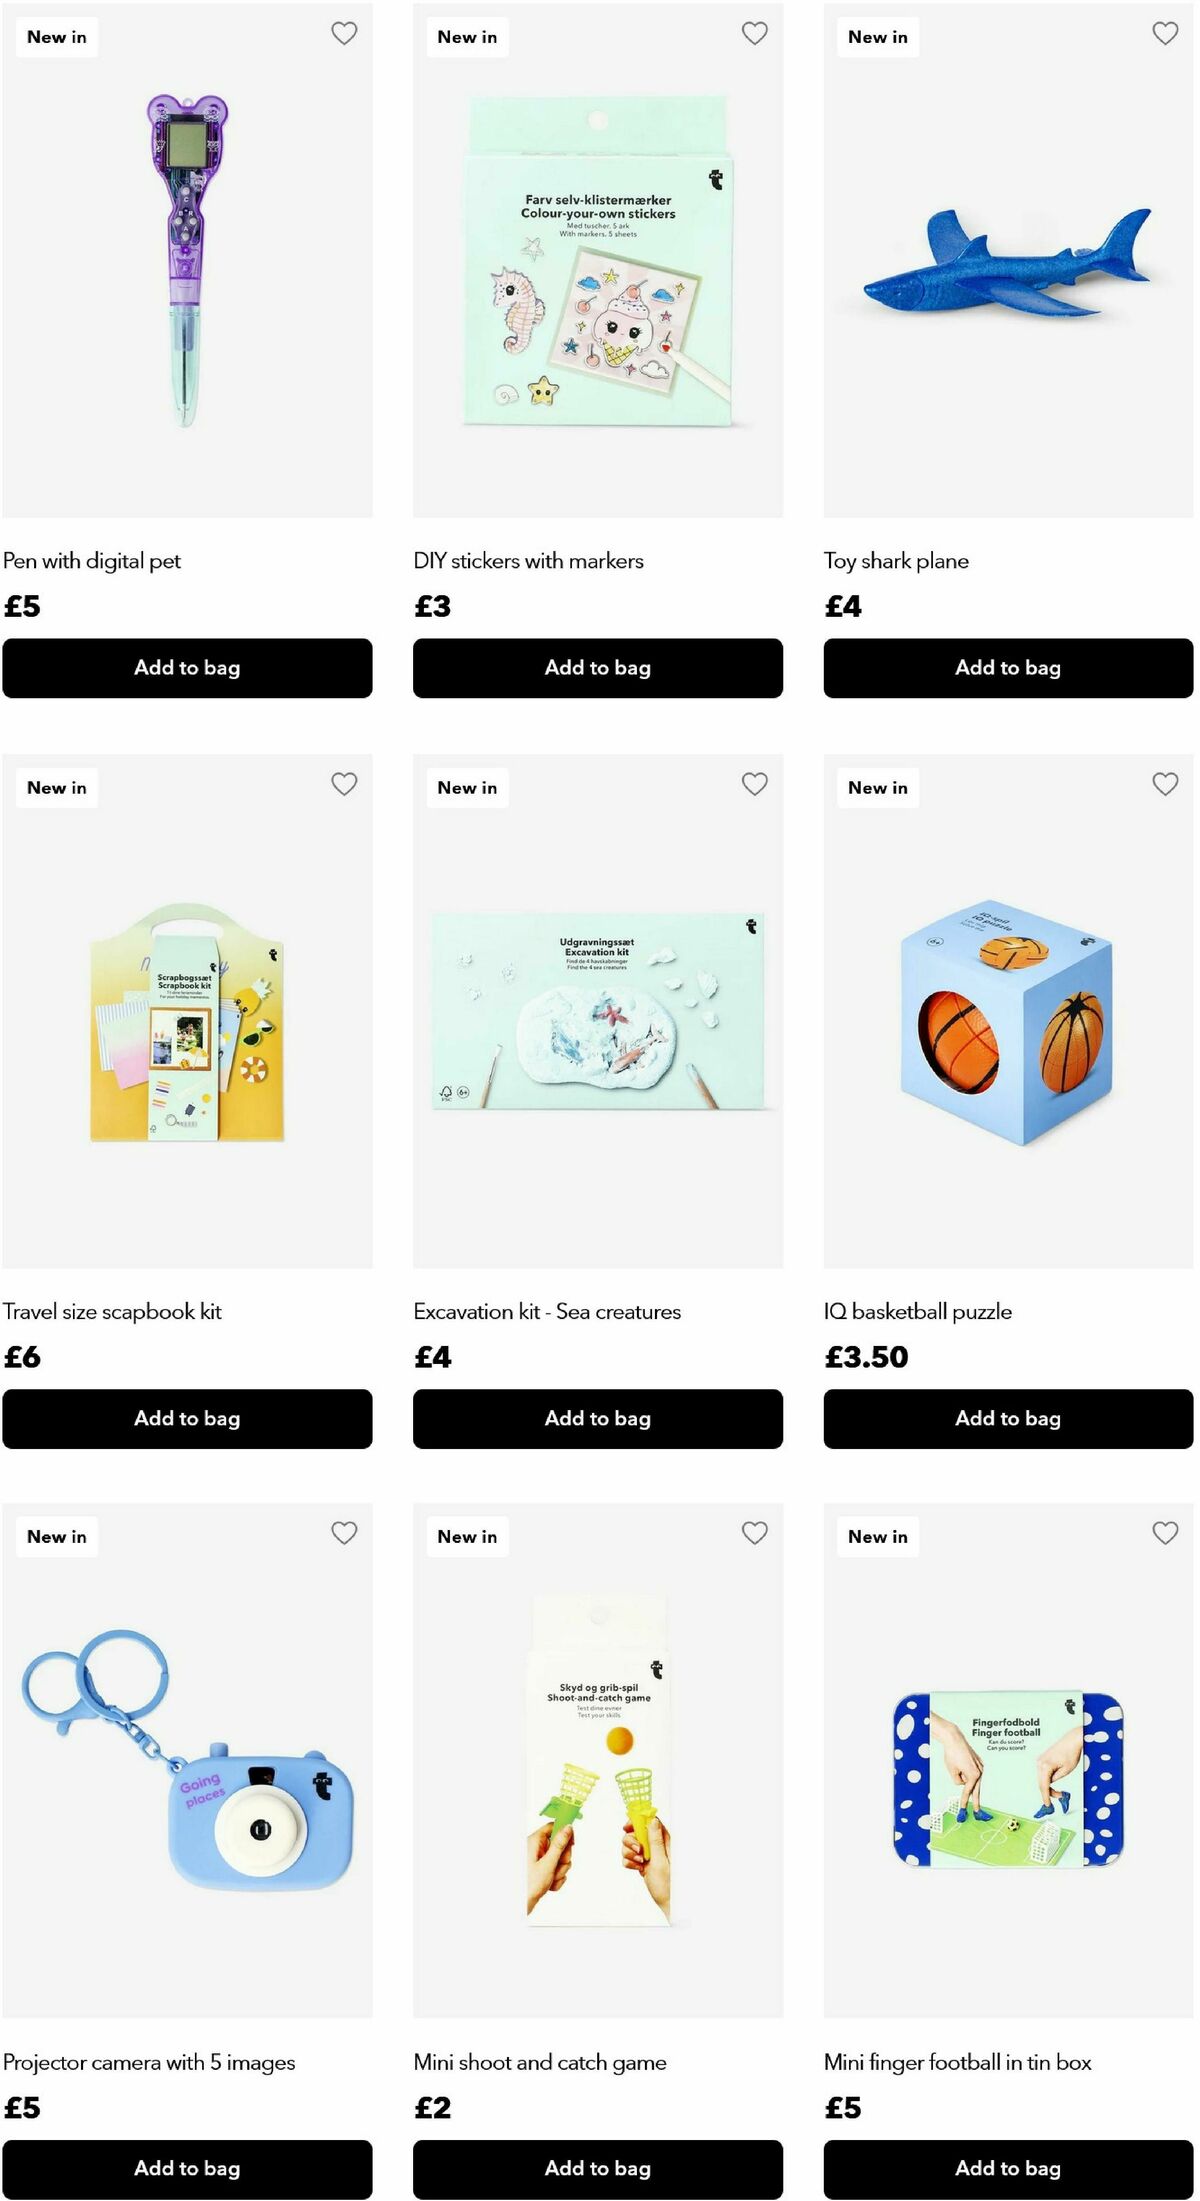
Task: Click the heart icon on Projector camera
Action: 344,1534
